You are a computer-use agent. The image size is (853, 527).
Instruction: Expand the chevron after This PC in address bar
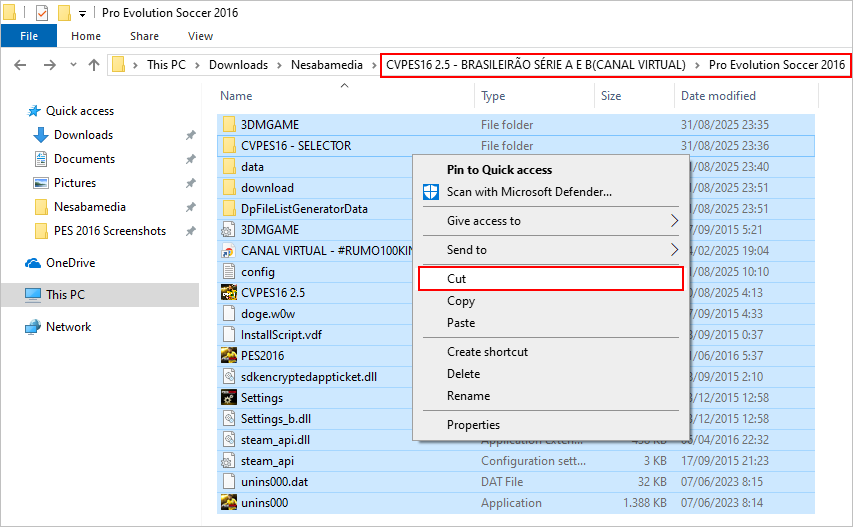click(197, 65)
